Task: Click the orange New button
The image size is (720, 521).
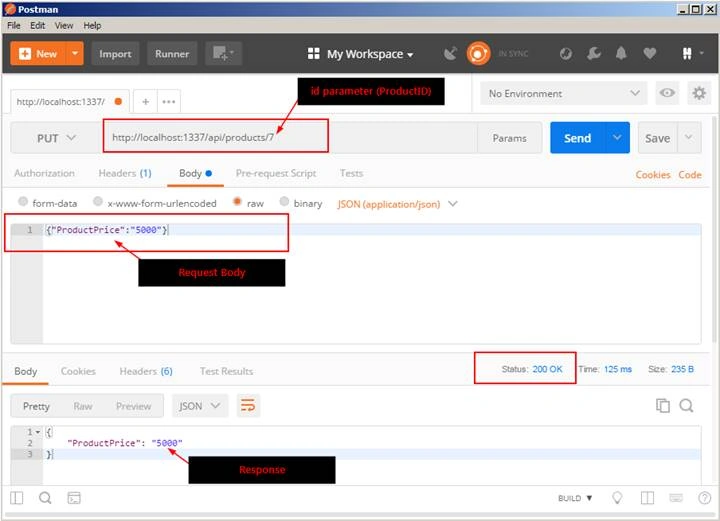Action: pyautogui.click(x=39, y=54)
